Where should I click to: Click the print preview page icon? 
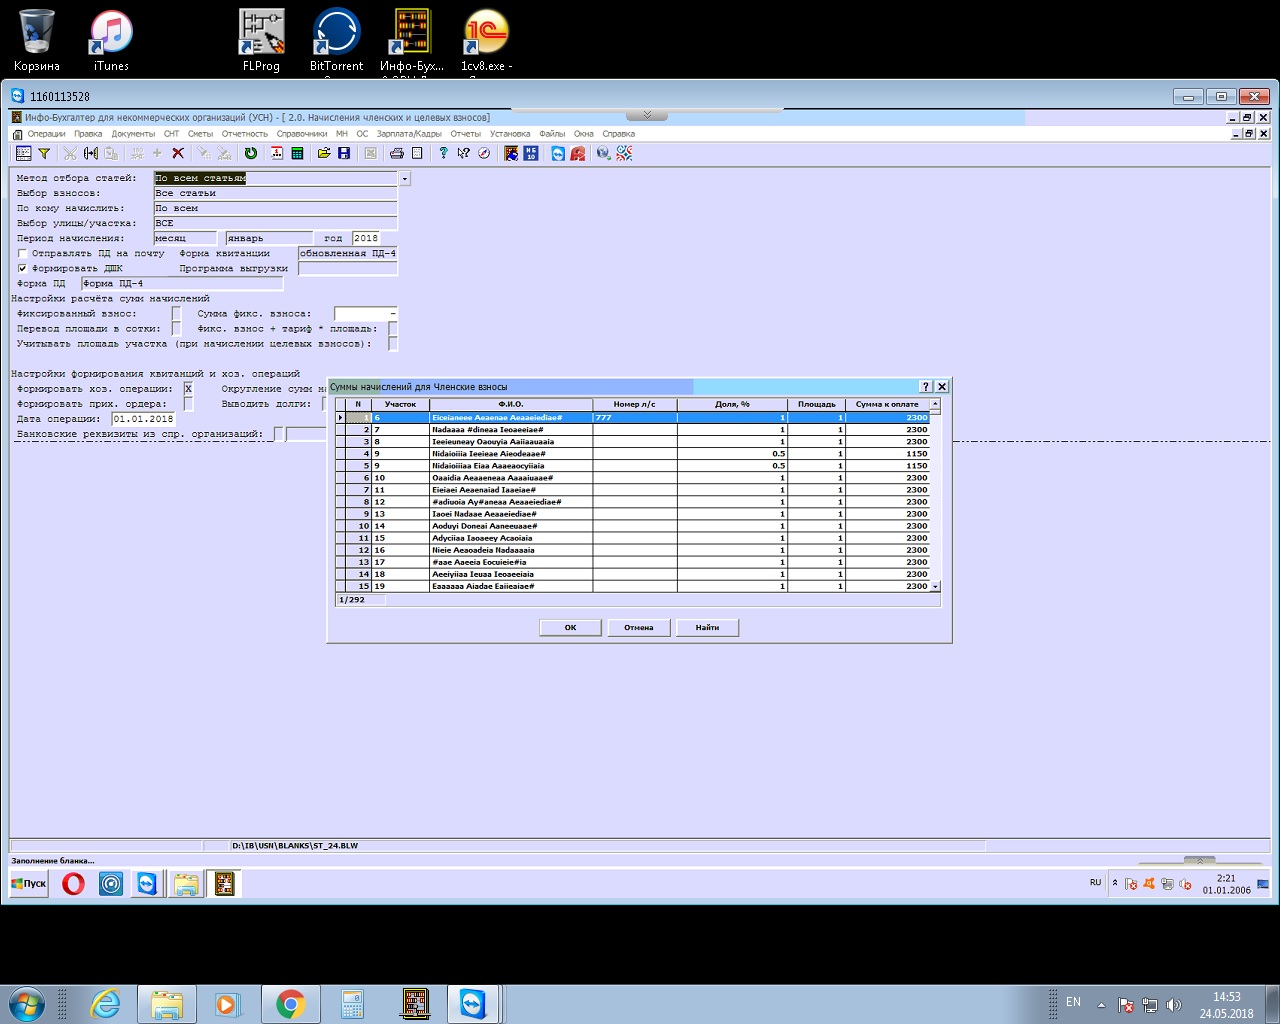[417, 153]
